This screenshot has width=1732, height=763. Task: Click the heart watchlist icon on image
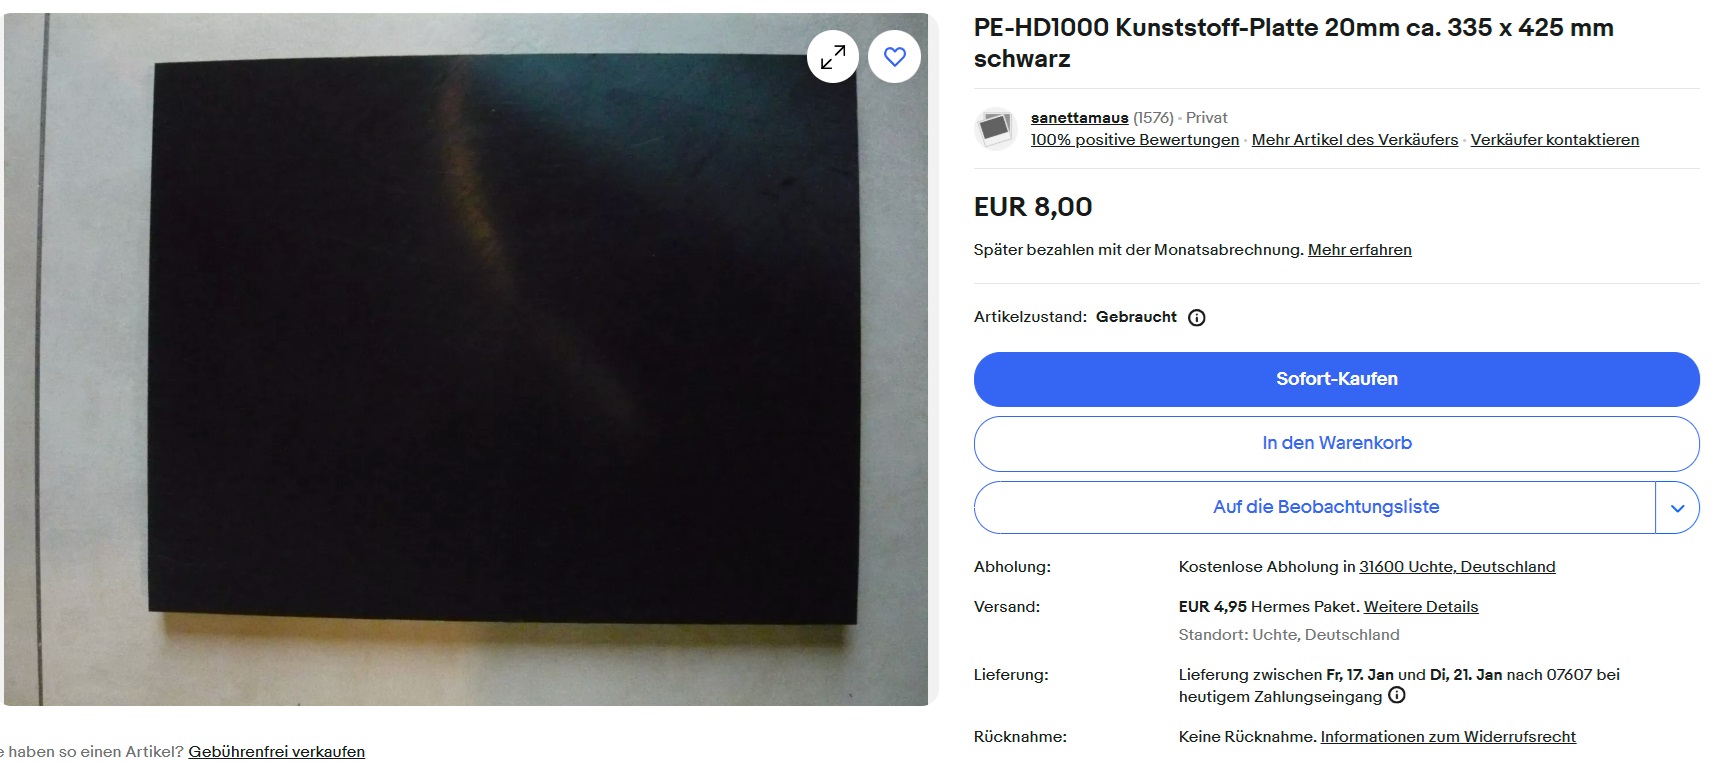point(894,57)
